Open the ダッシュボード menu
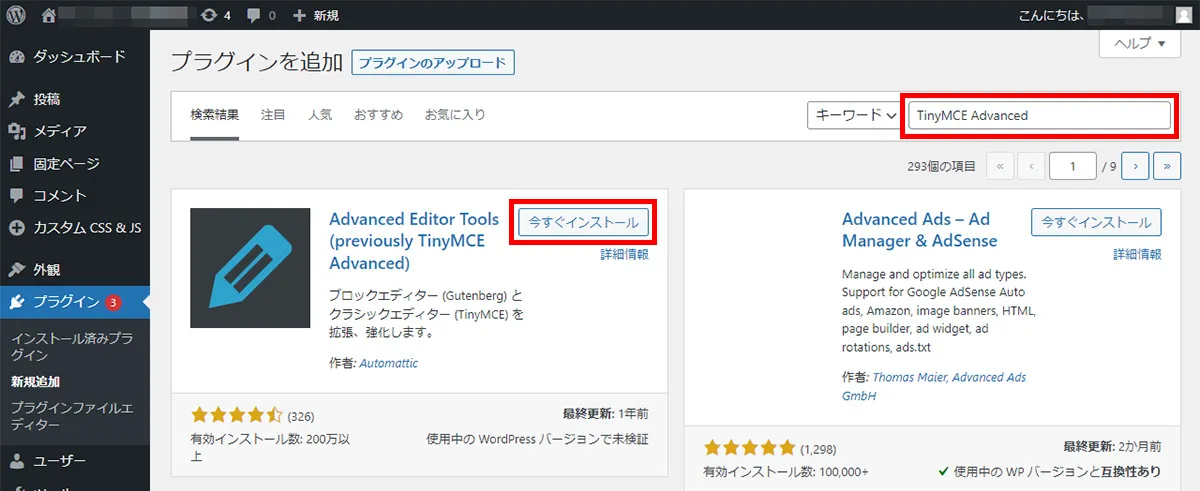Image resolution: width=1200 pixels, height=491 pixels. 75,57
